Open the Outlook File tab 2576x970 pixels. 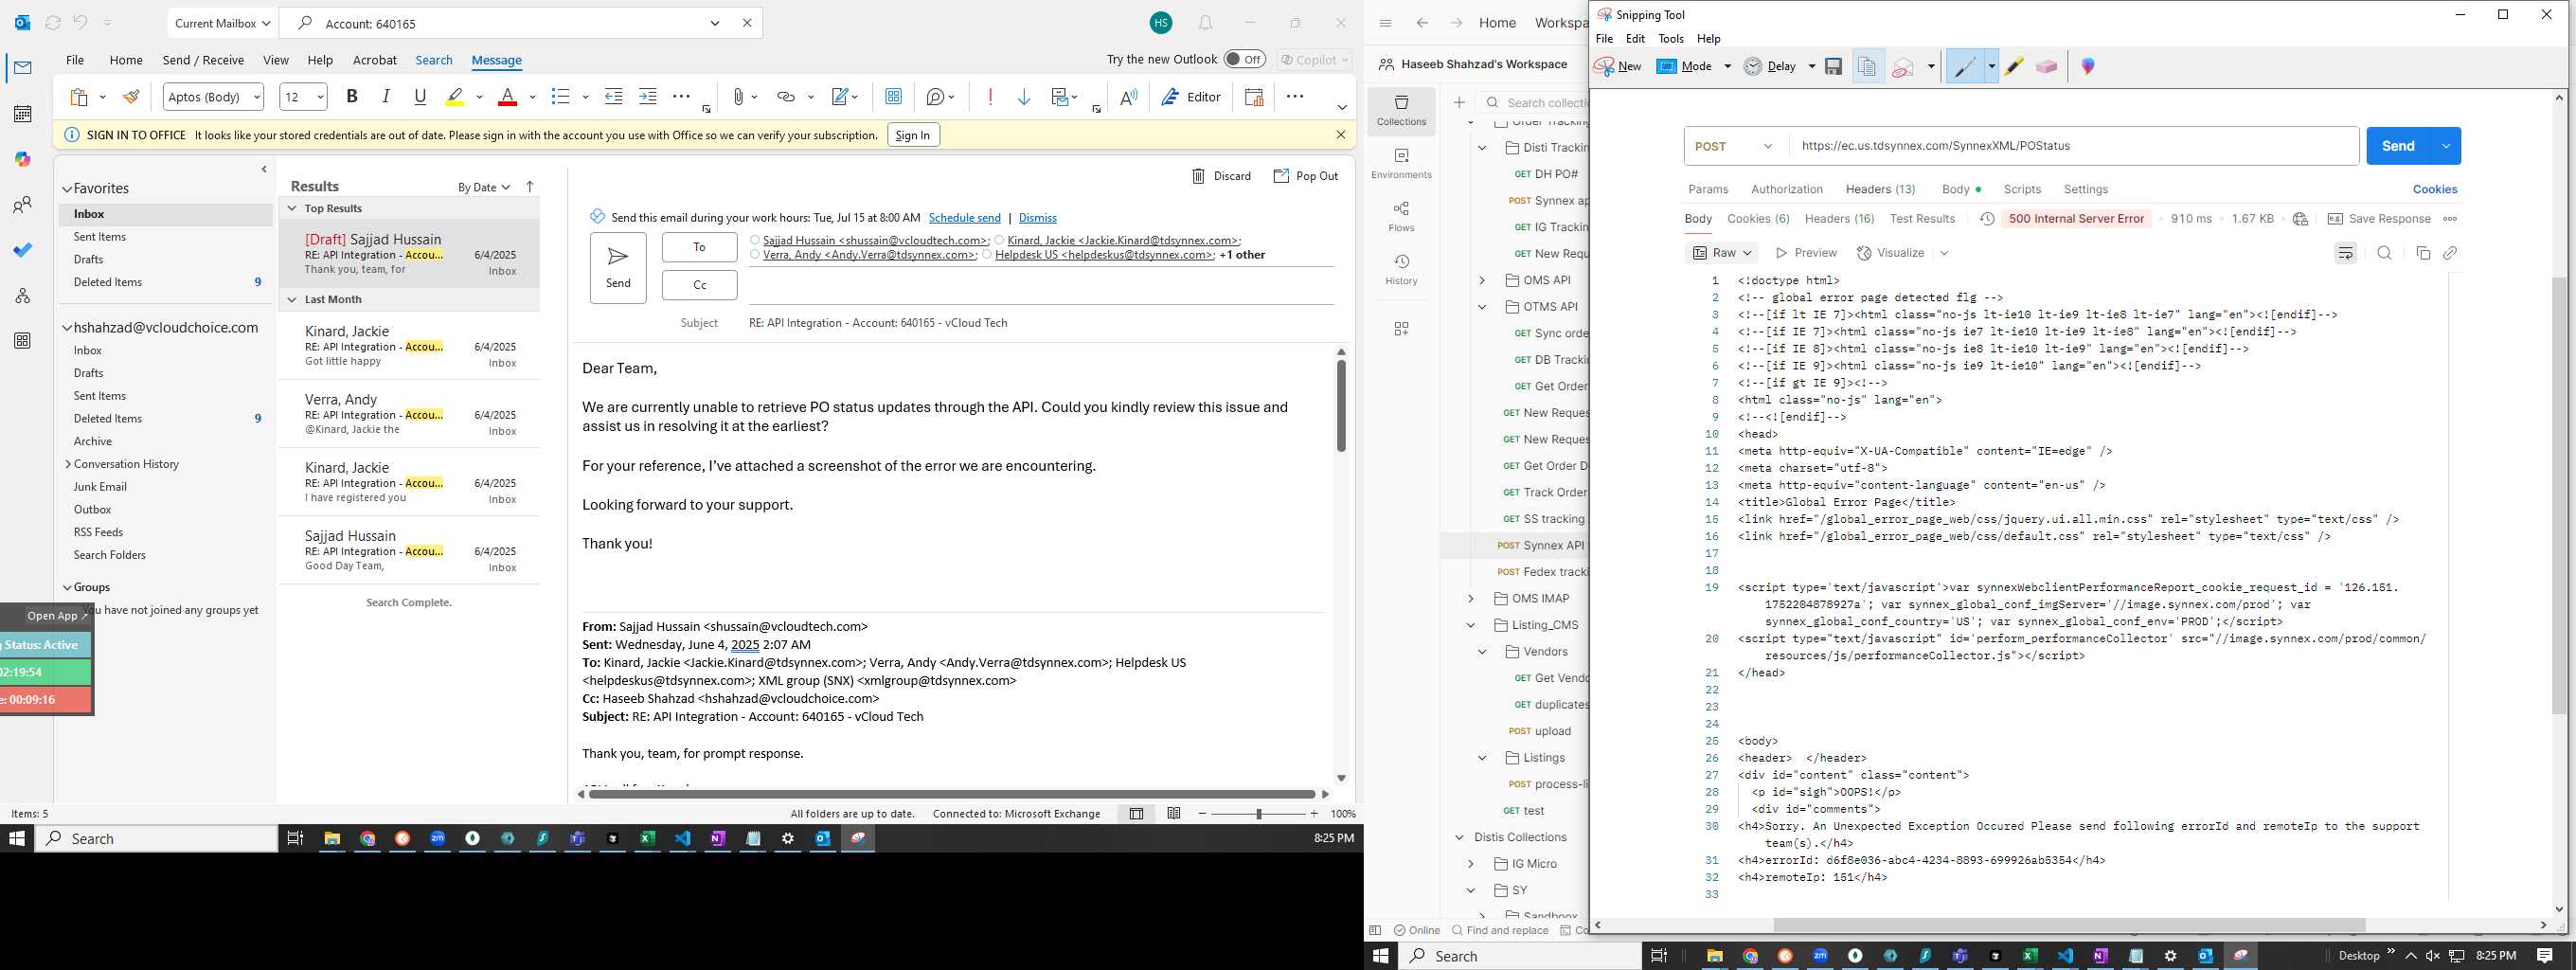tap(75, 60)
